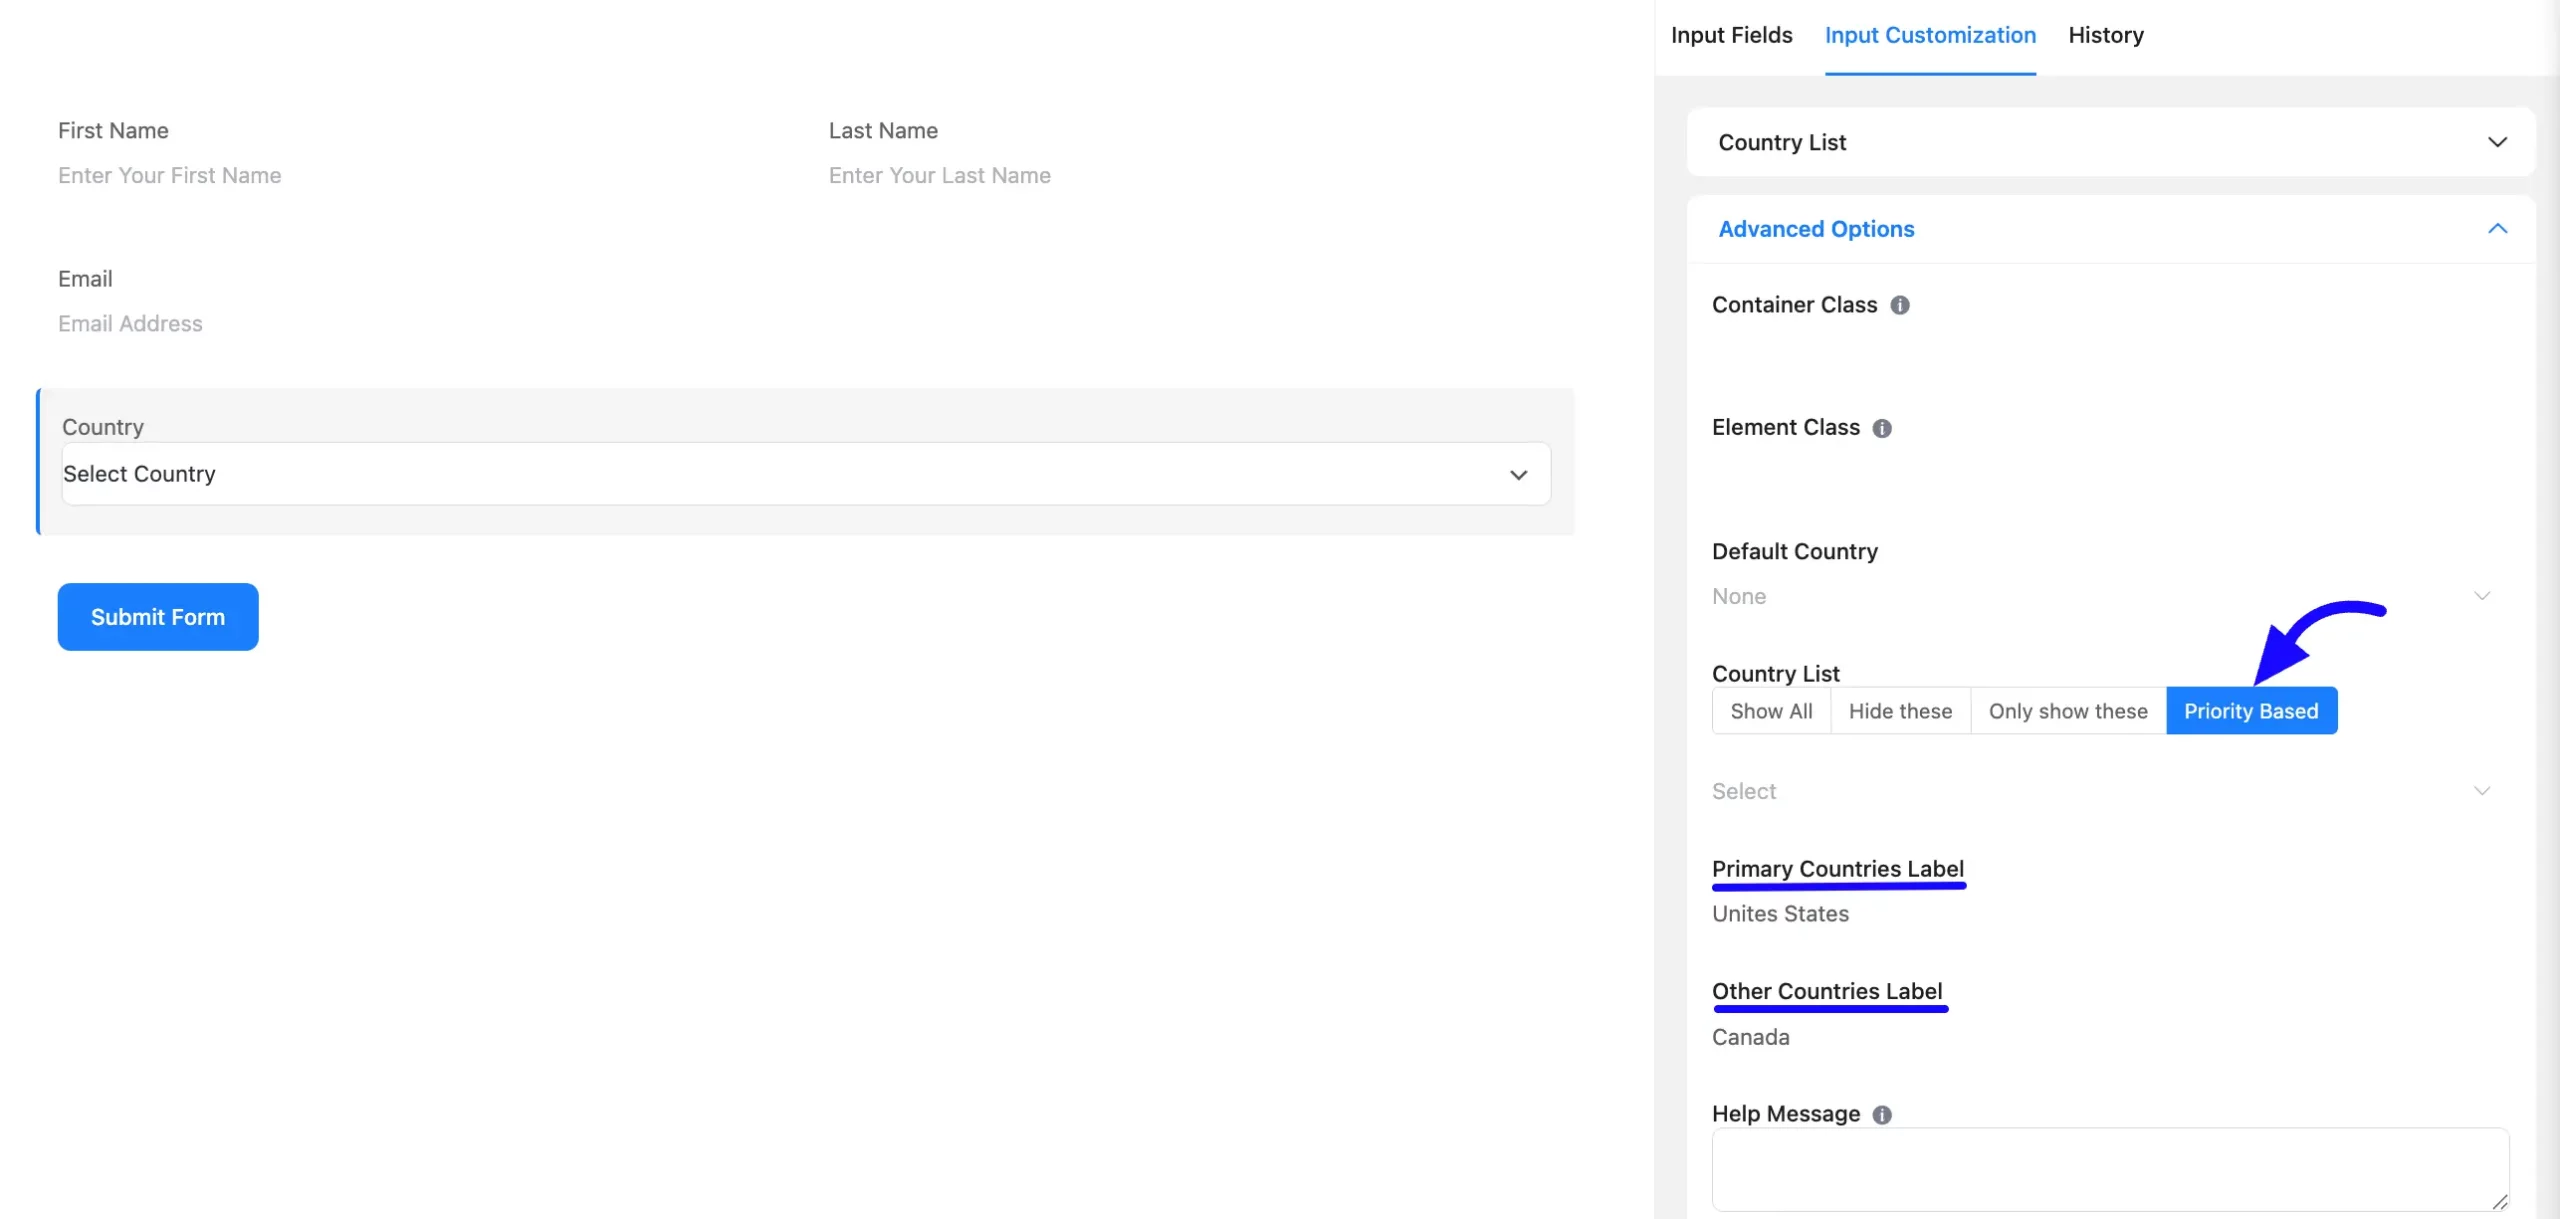2560x1219 pixels.
Task: Open Default Country dropdown
Action: pos(2102,596)
